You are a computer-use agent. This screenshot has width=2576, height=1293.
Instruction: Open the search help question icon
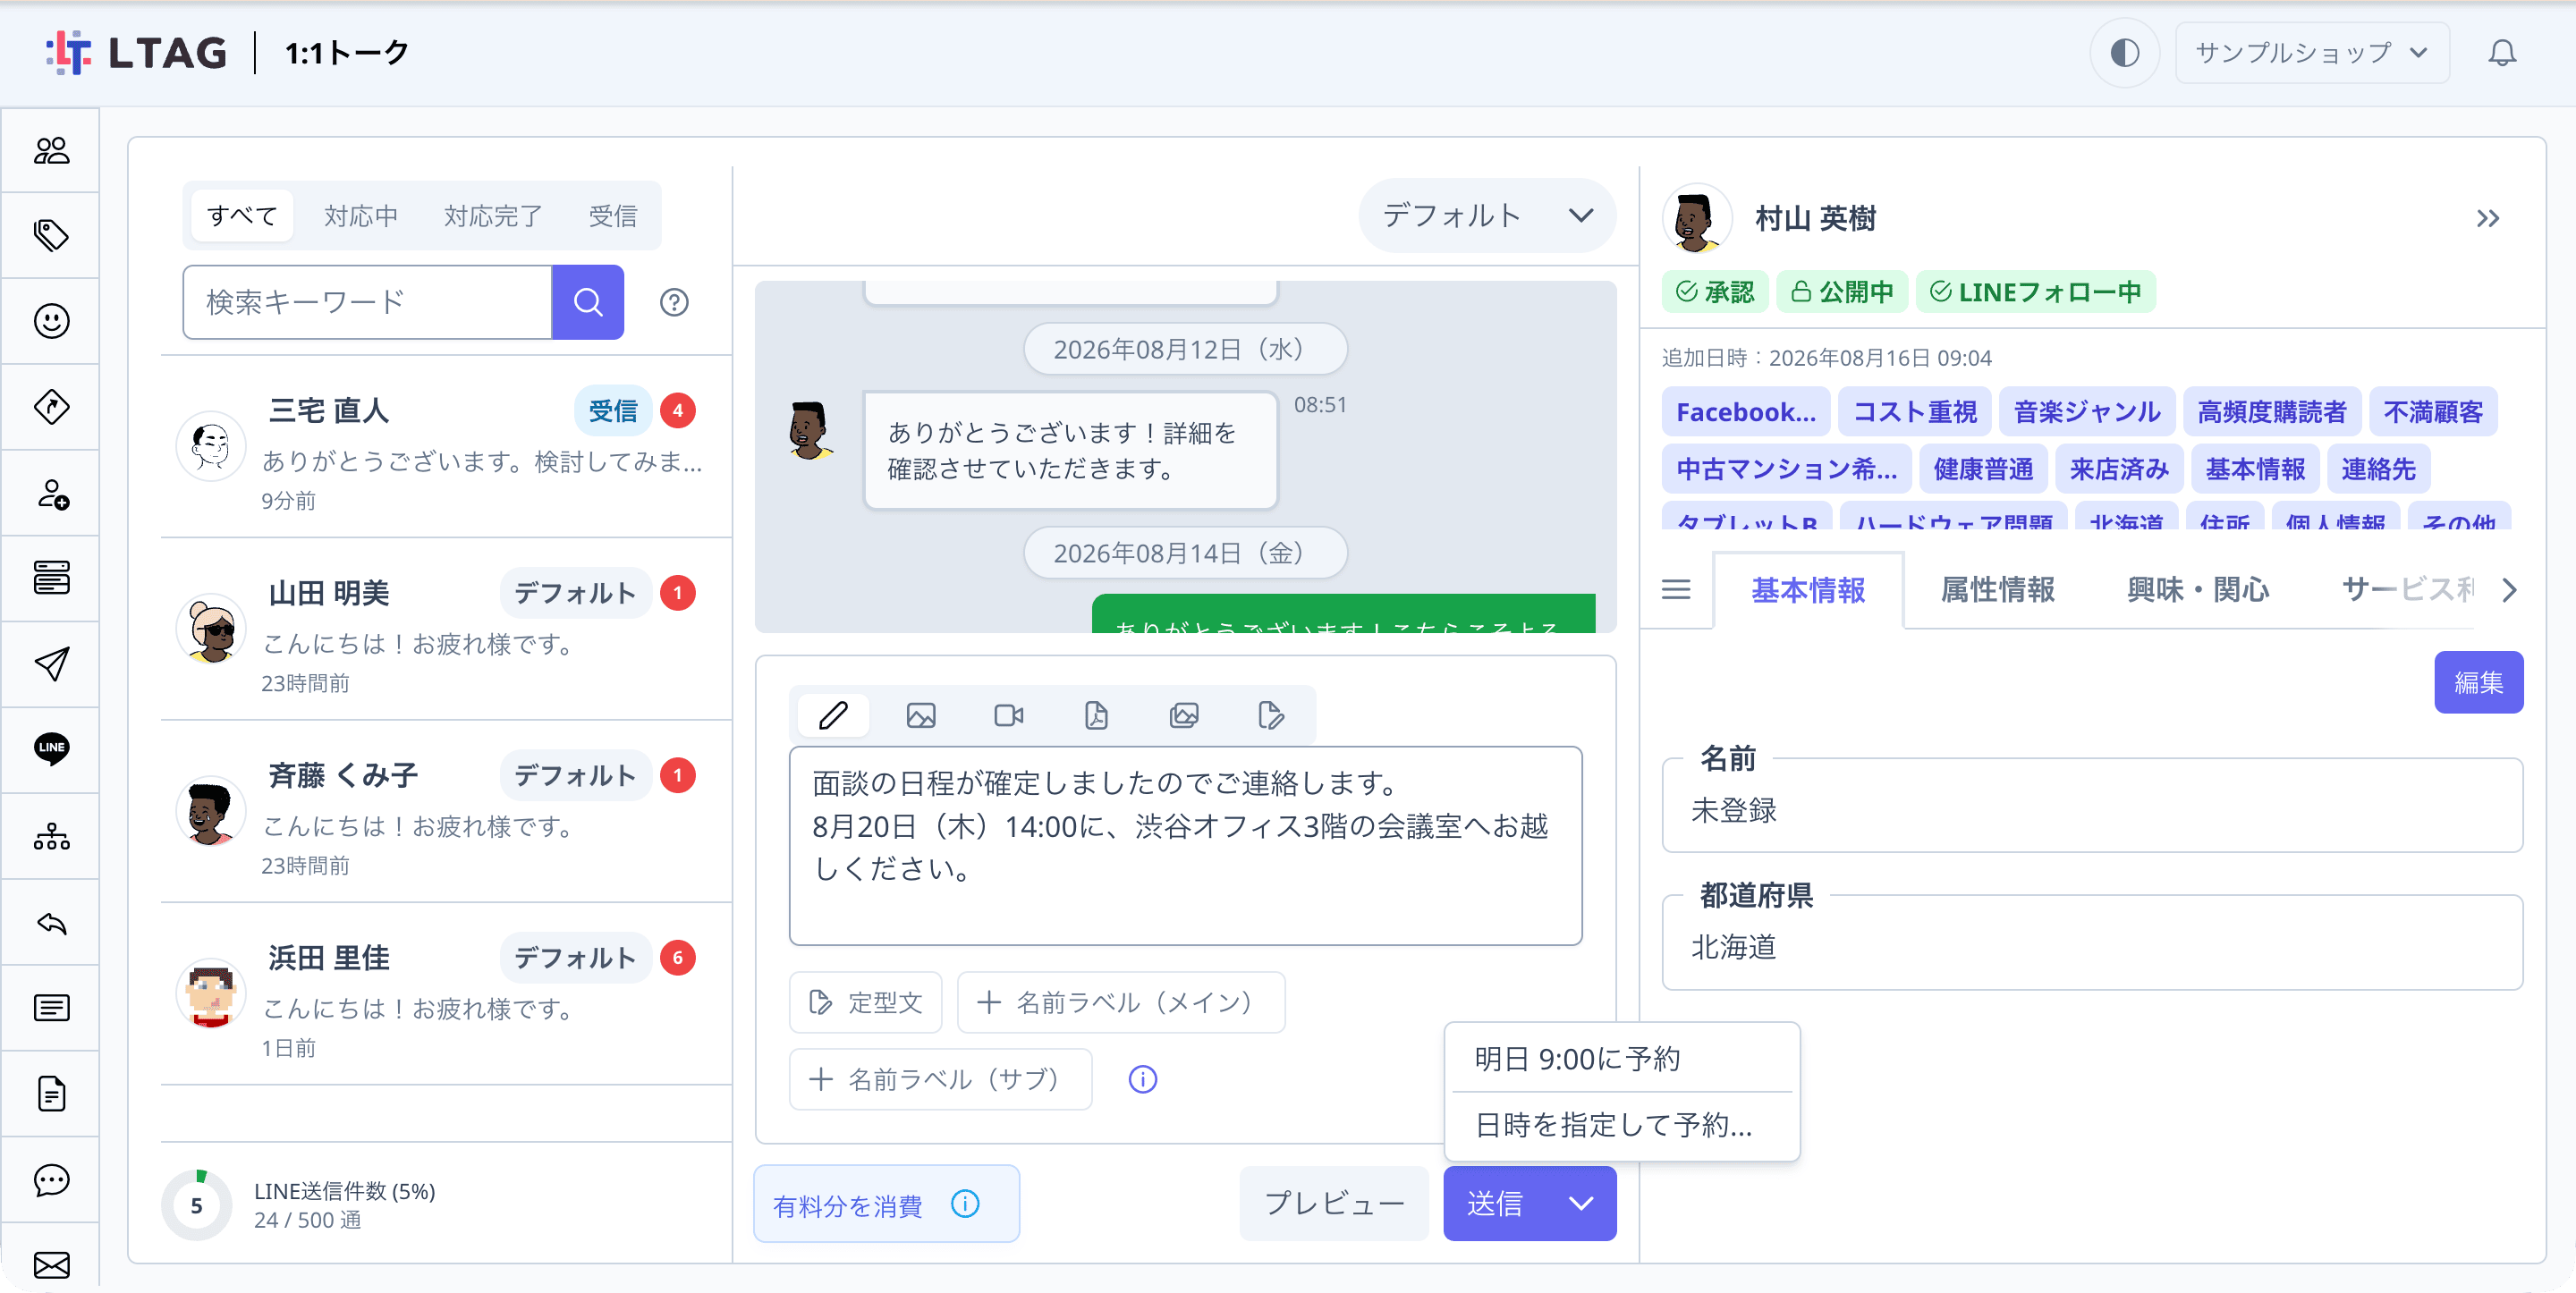(674, 302)
